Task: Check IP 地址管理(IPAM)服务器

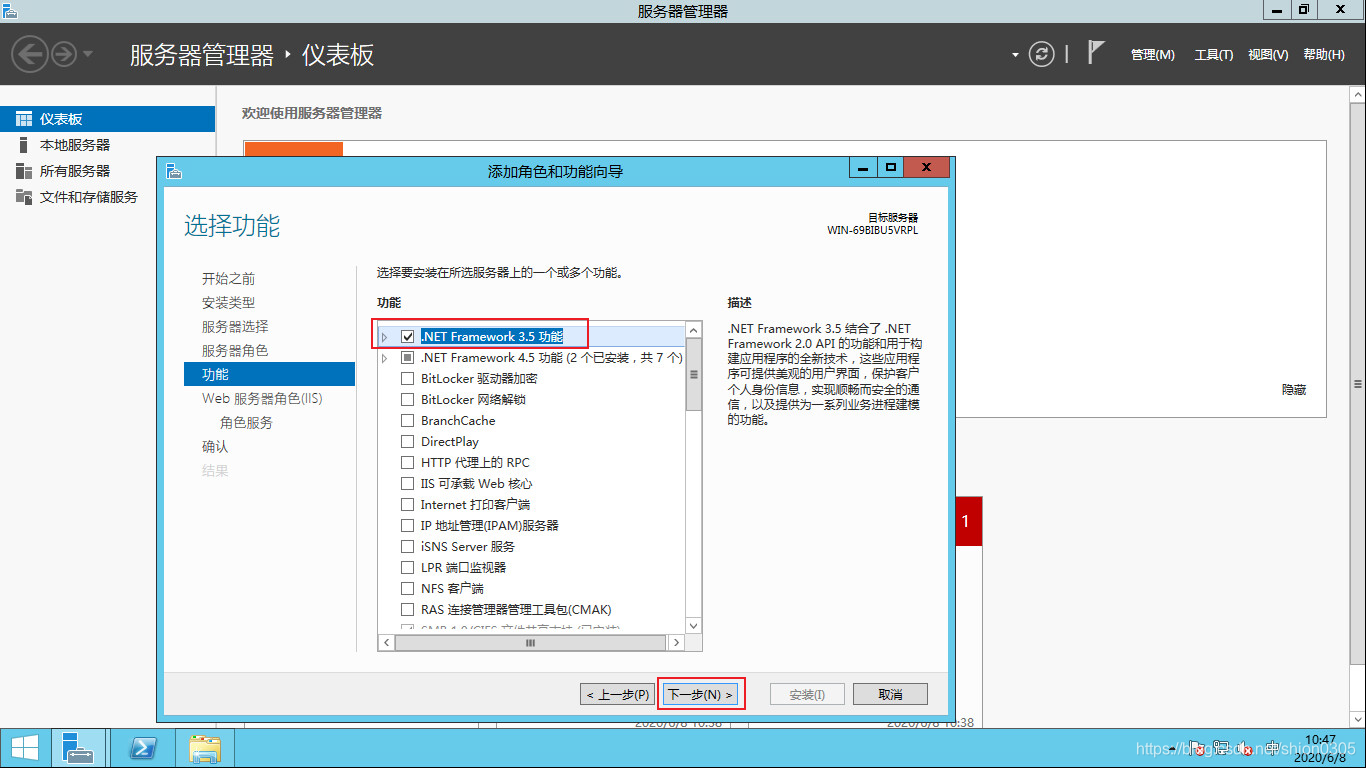Action: coord(407,526)
